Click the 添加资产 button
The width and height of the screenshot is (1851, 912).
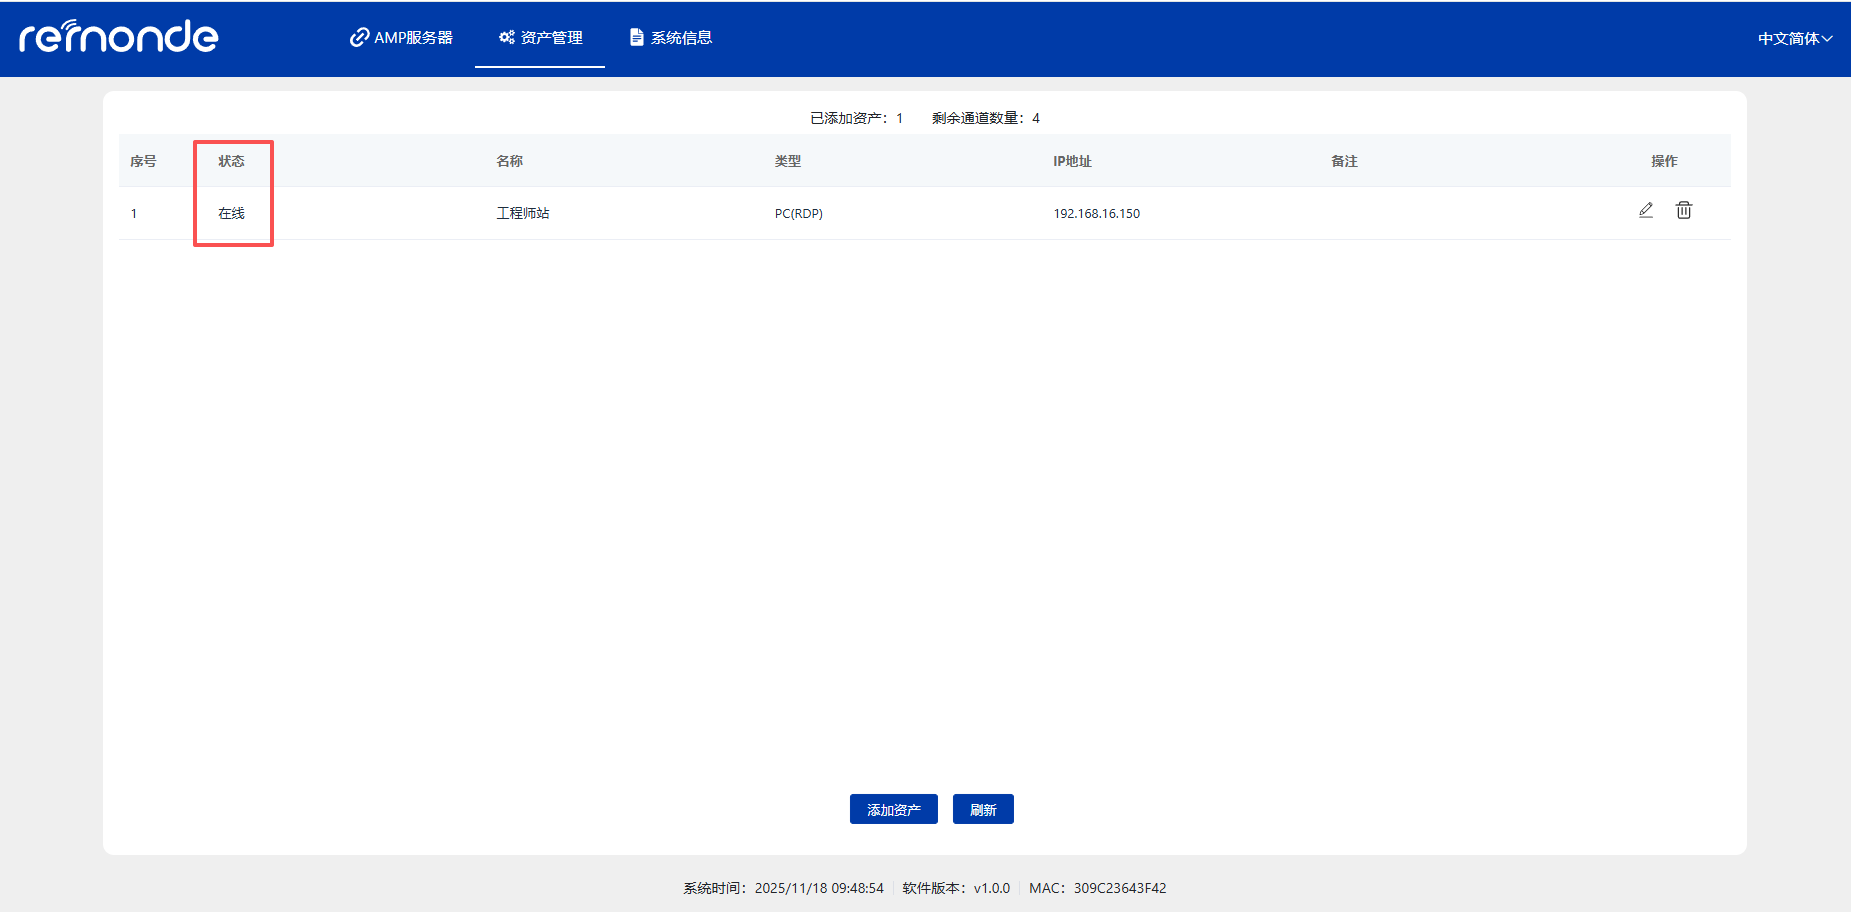pos(893,808)
